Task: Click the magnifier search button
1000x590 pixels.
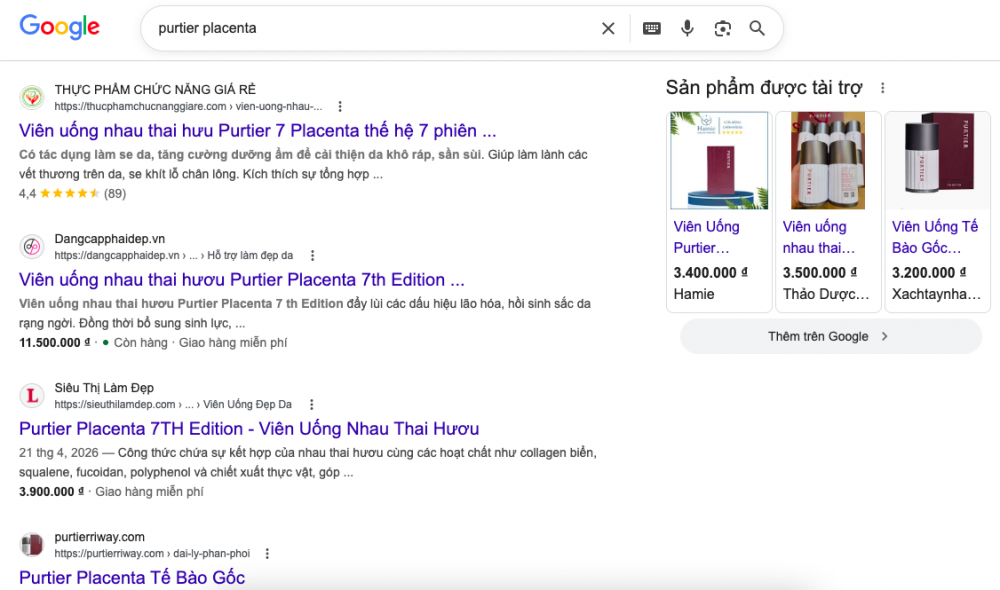Action: [x=757, y=28]
